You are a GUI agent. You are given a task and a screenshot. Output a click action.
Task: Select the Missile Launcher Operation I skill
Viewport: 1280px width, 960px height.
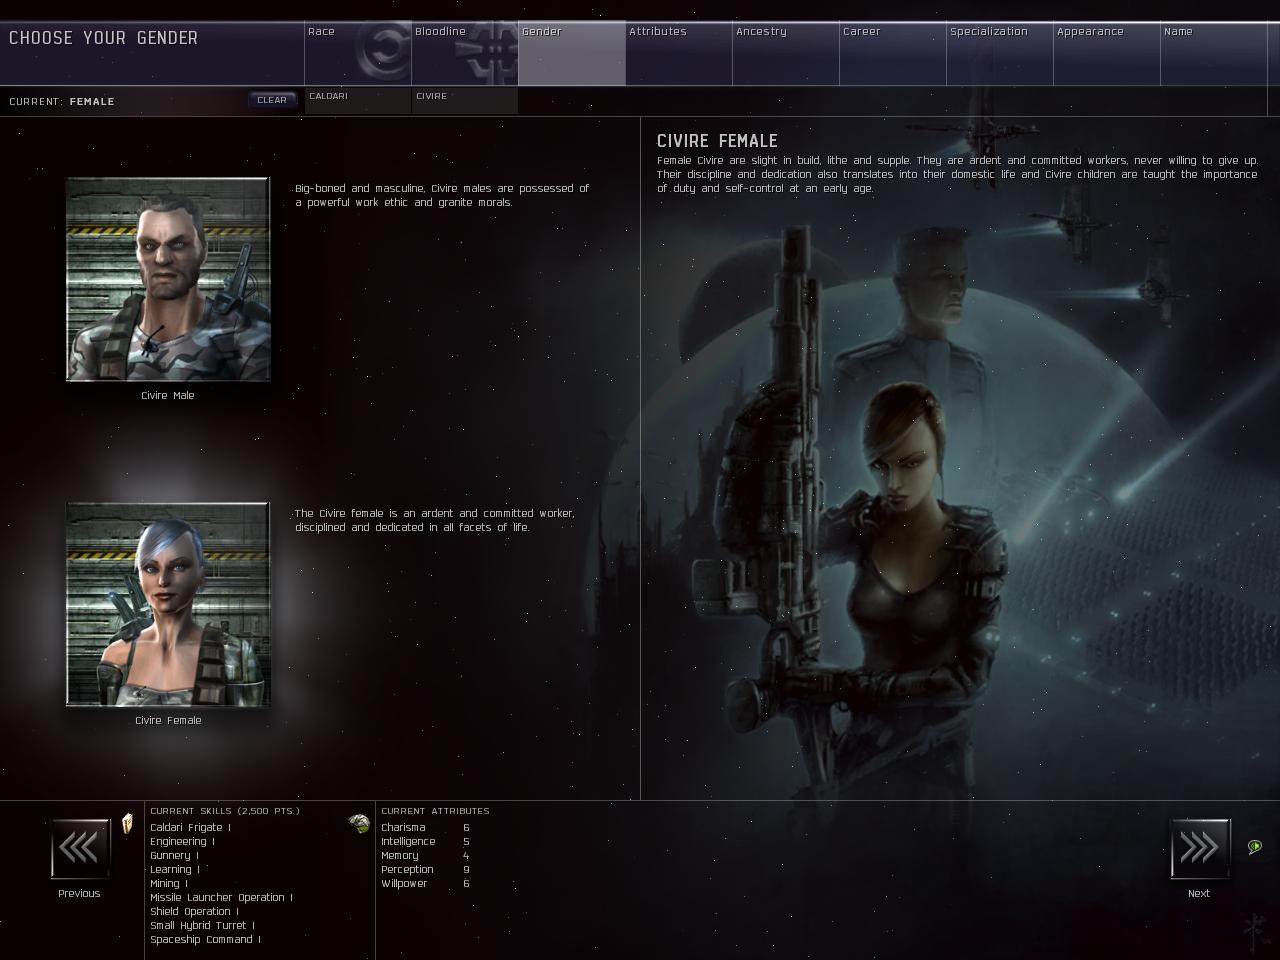click(x=221, y=897)
